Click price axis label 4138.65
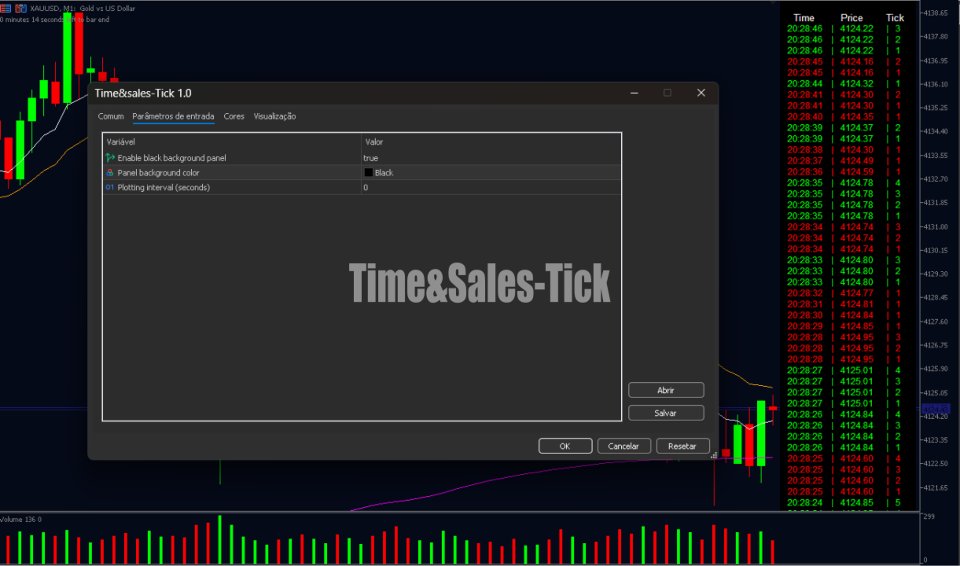This screenshot has height=566, width=960. [936, 13]
